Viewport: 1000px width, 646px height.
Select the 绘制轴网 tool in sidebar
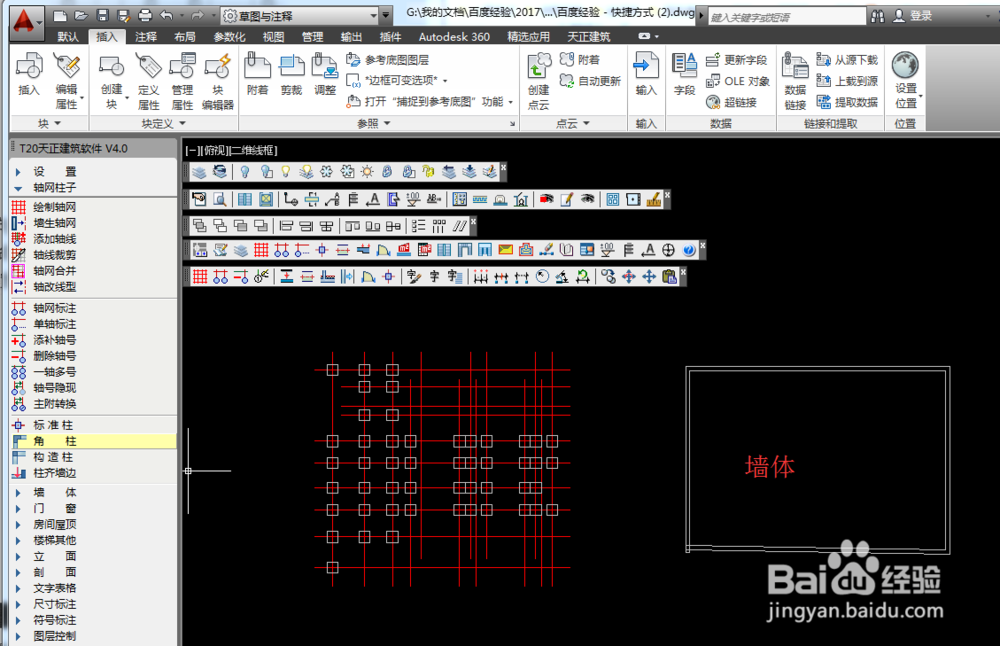(x=54, y=206)
